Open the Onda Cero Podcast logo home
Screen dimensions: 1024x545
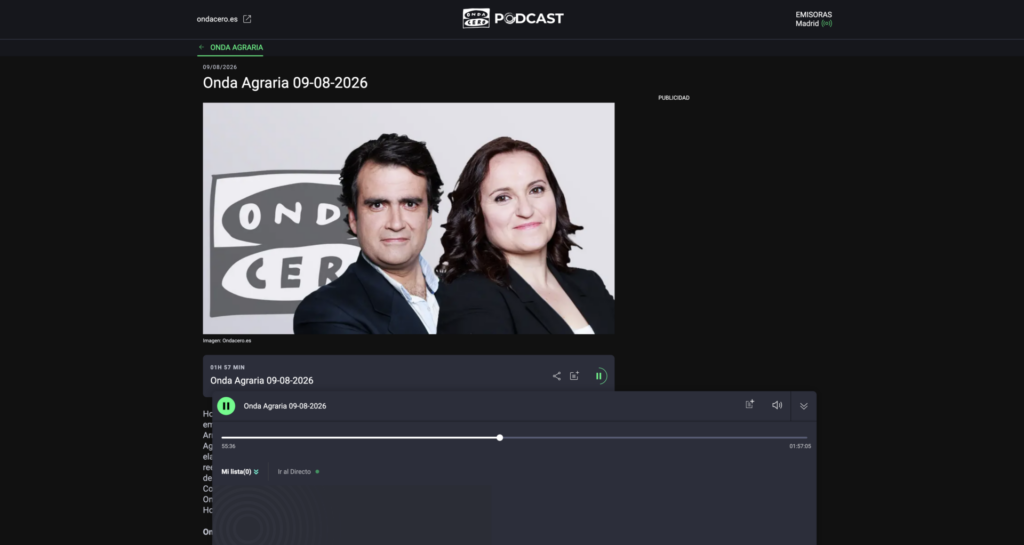(513, 18)
